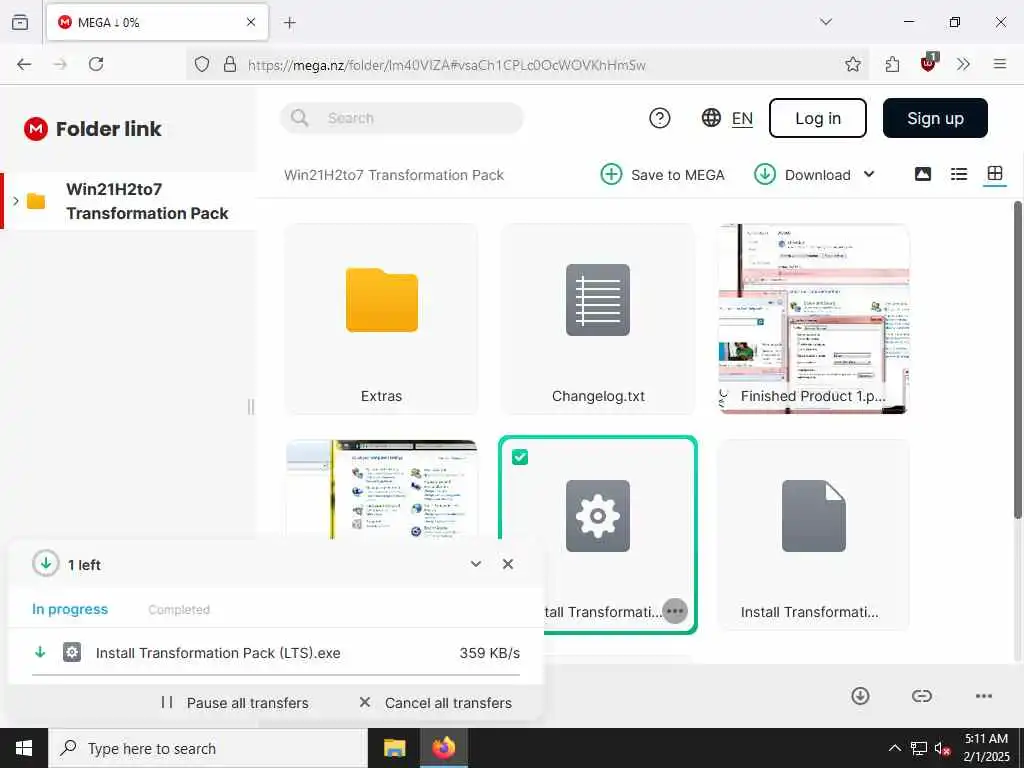The height and width of the screenshot is (768, 1024).
Task: Switch to grid thumbnail view
Action: (x=995, y=173)
